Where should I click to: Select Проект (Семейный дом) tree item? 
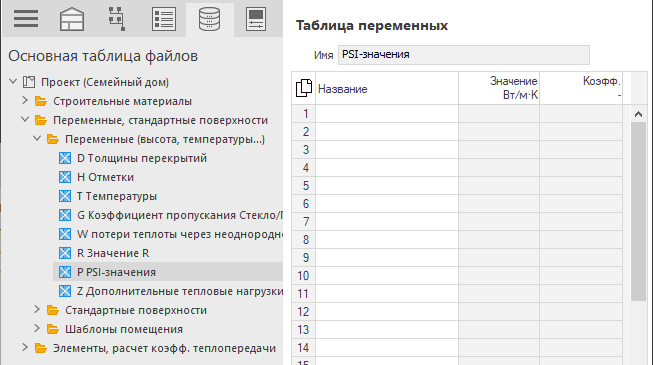(x=105, y=82)
